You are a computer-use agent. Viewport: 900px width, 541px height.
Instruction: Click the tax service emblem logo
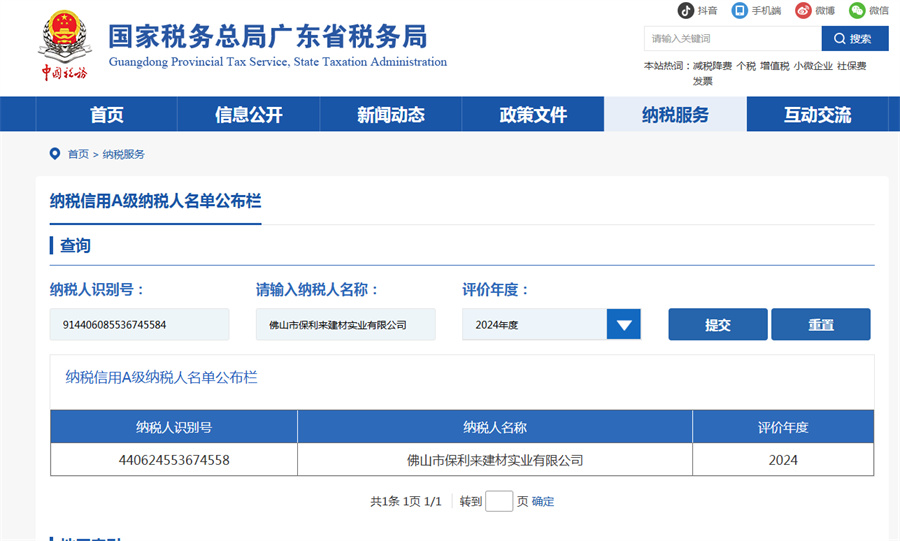point(64,46)
